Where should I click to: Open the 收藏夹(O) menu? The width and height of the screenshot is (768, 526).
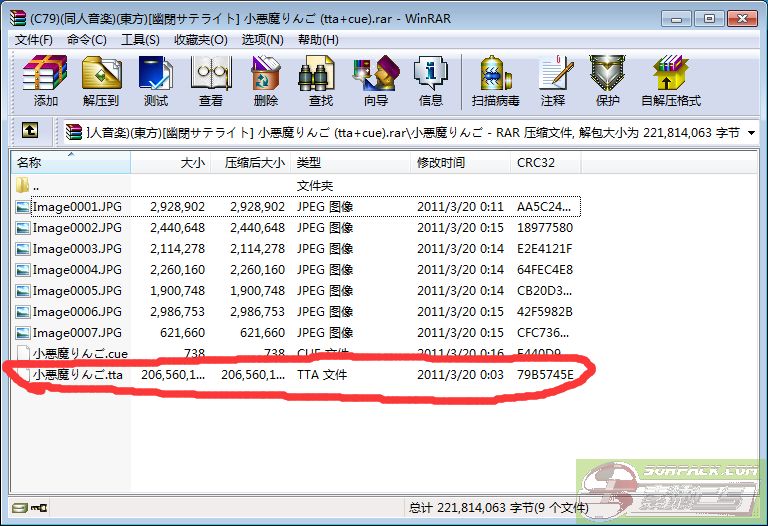point(201,40)
